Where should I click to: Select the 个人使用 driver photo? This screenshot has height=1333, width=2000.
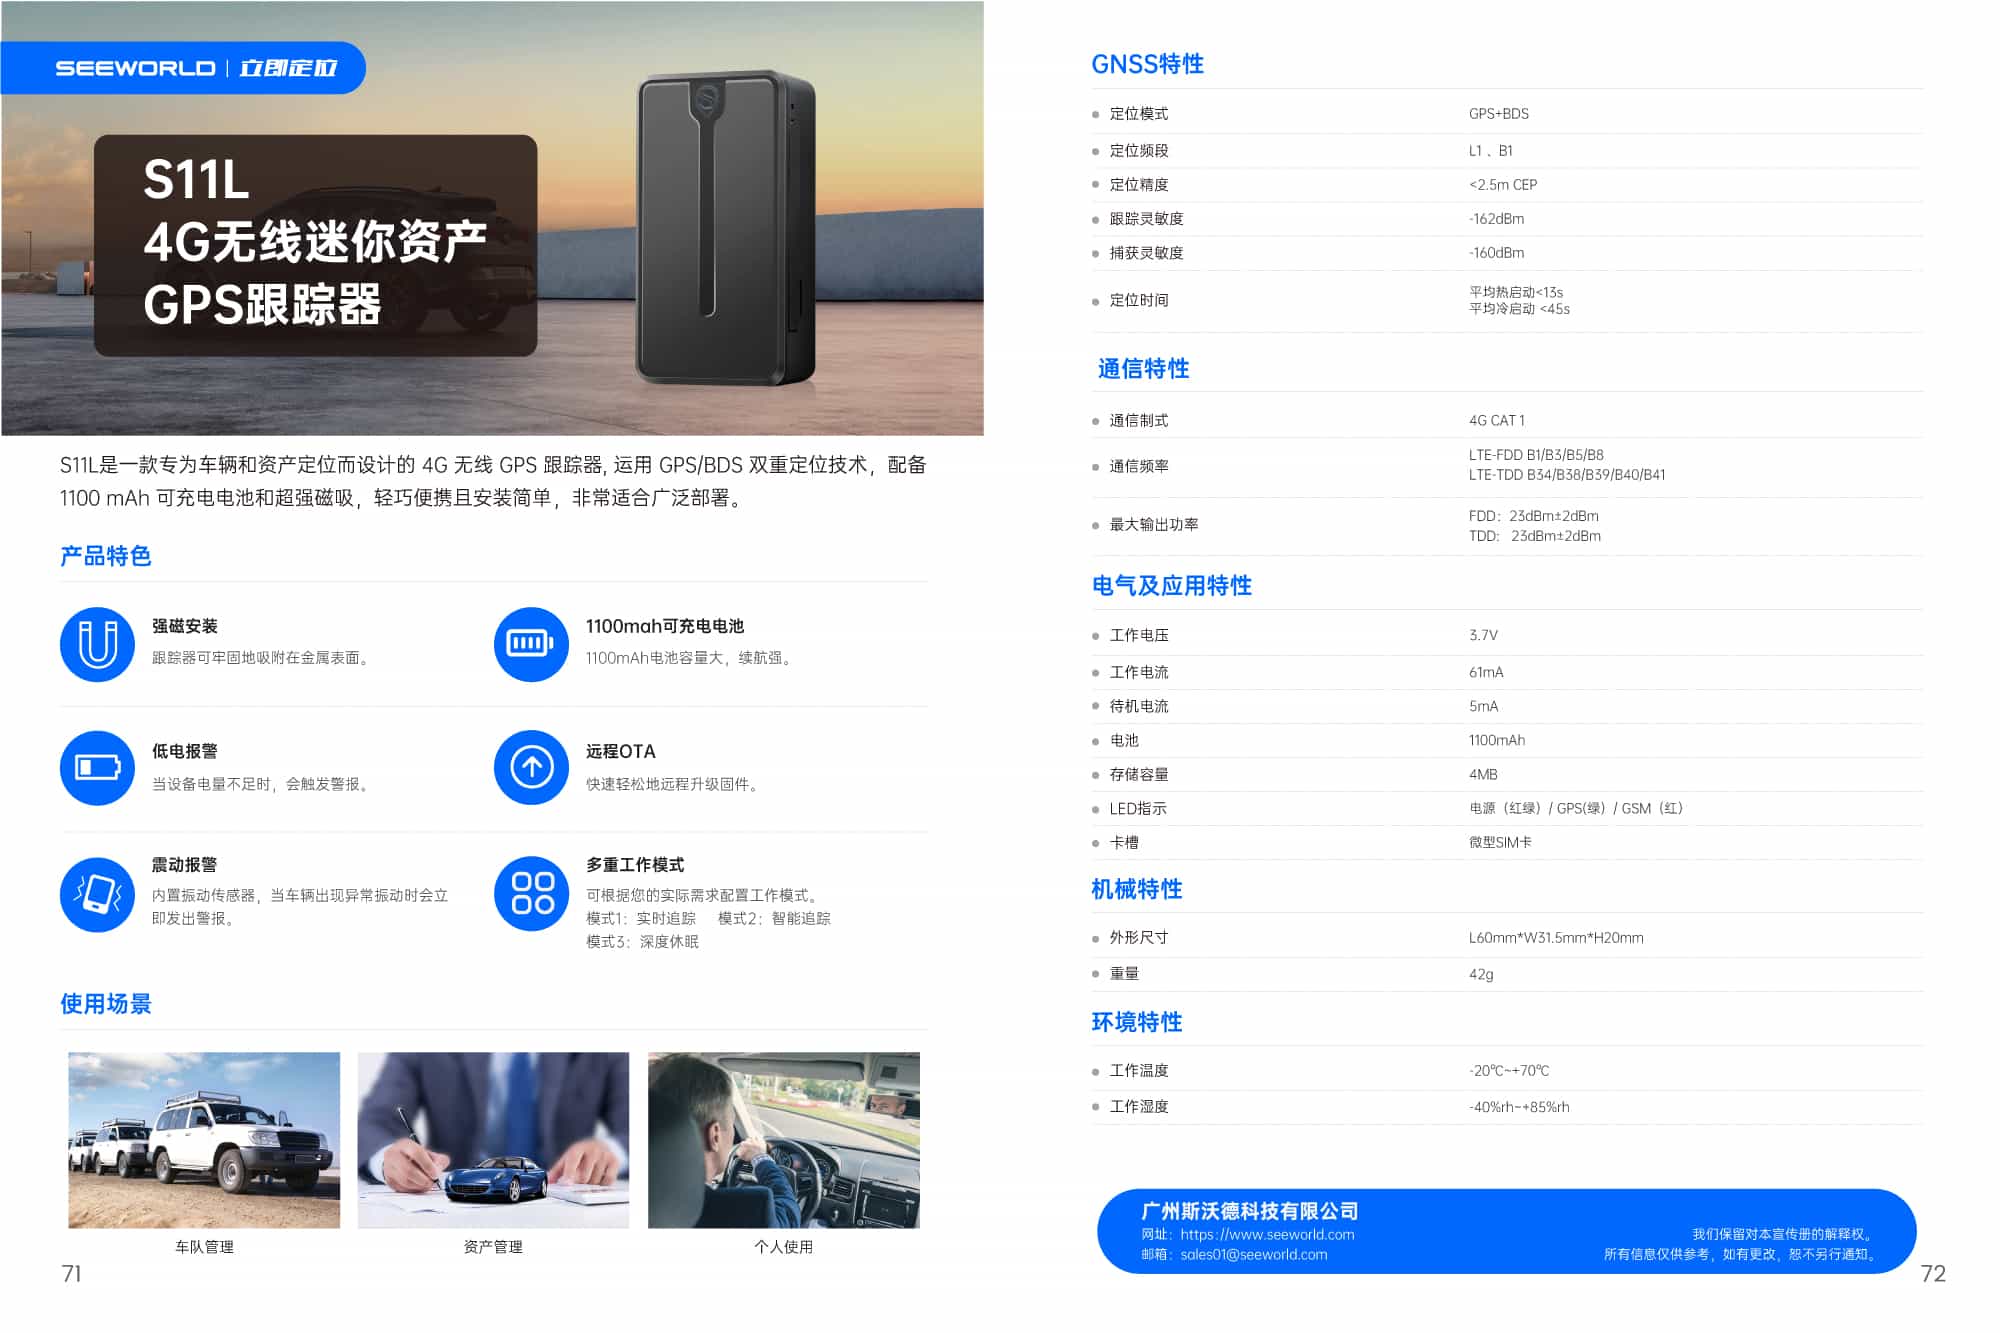783,1140
